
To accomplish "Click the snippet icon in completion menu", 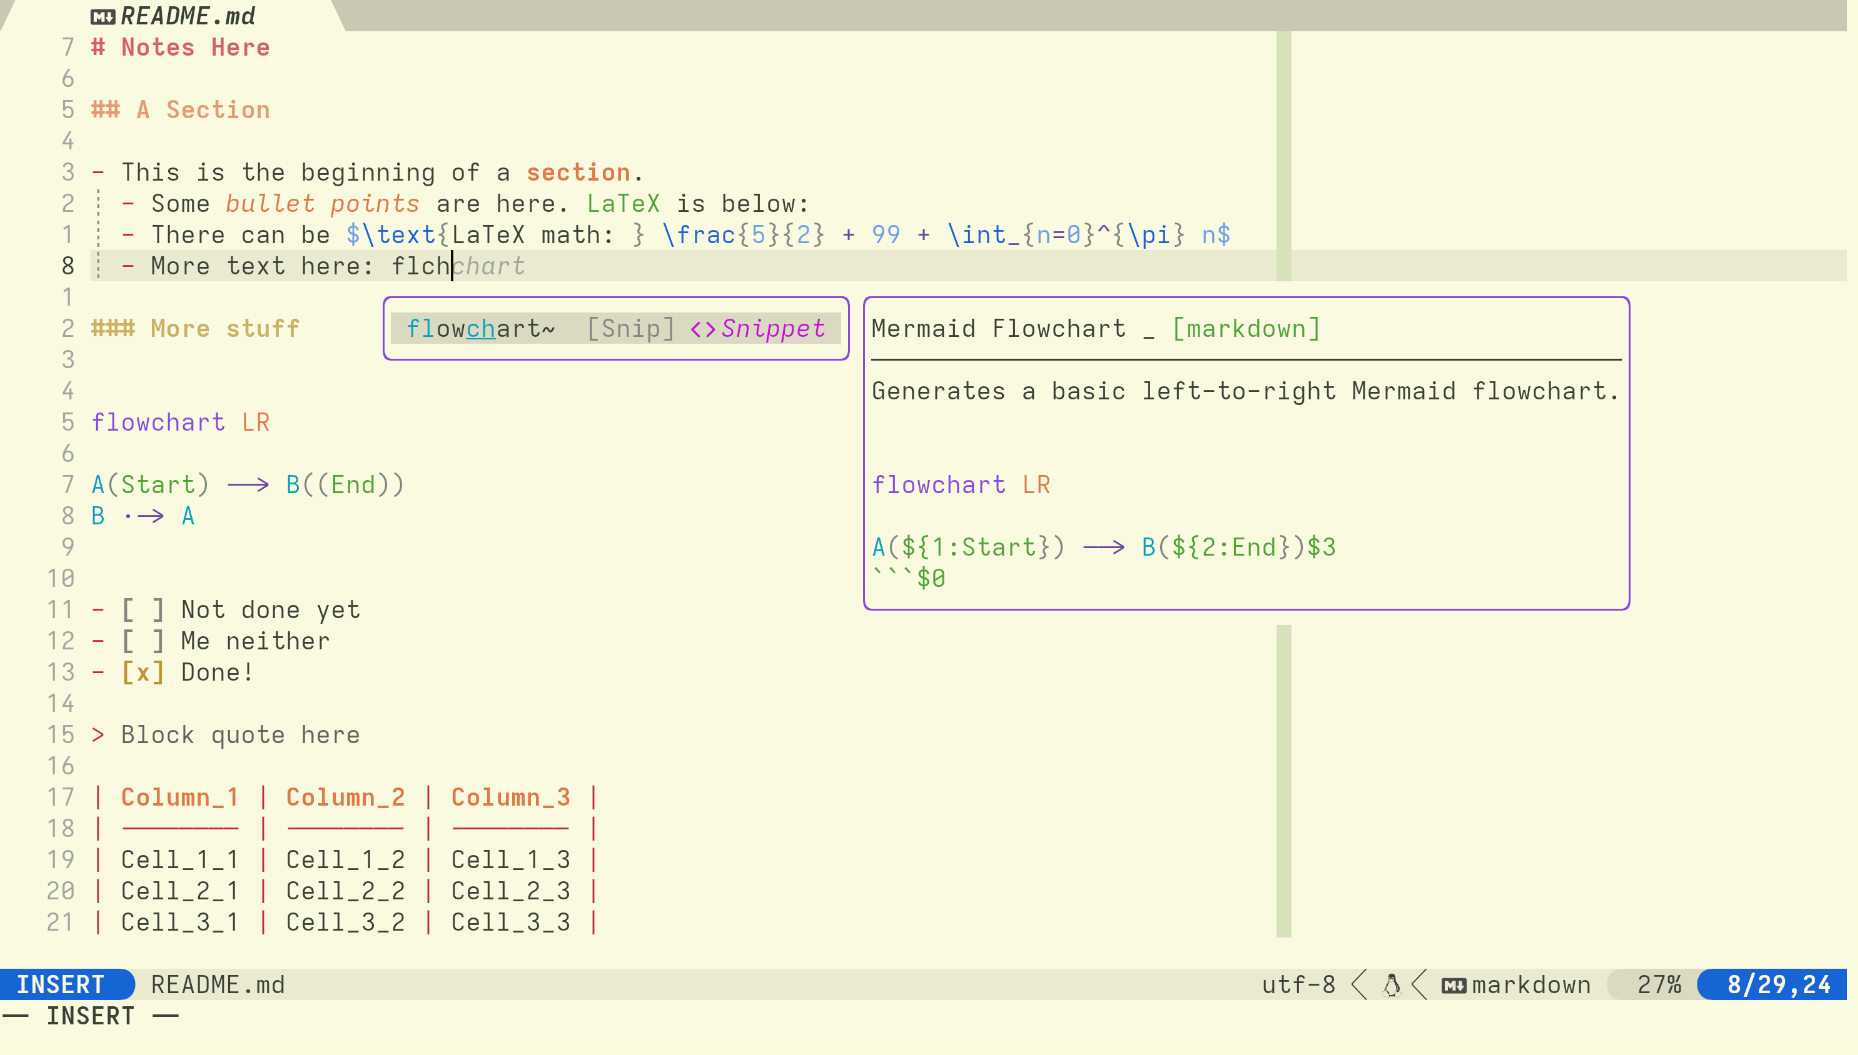I will (x=703, y=329).
